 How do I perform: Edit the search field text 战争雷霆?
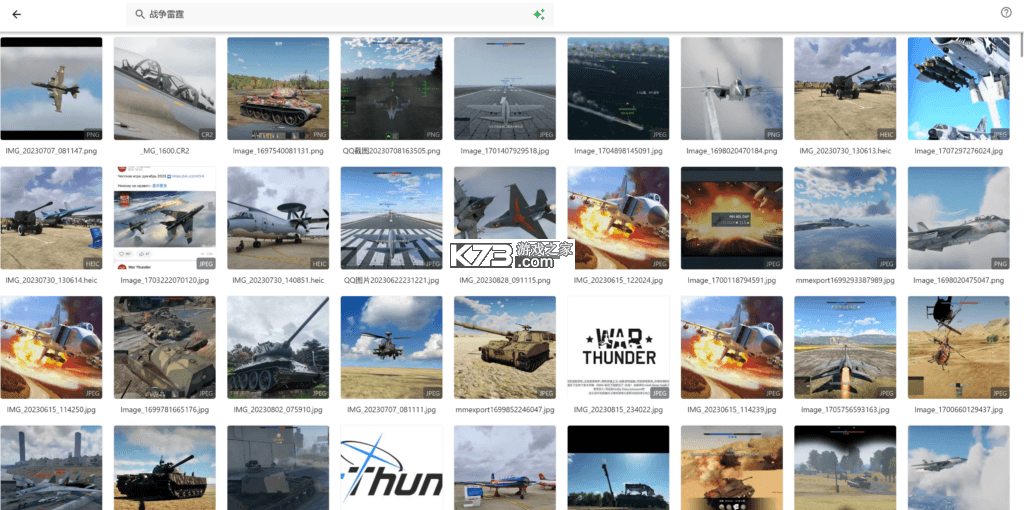(166, 14)
